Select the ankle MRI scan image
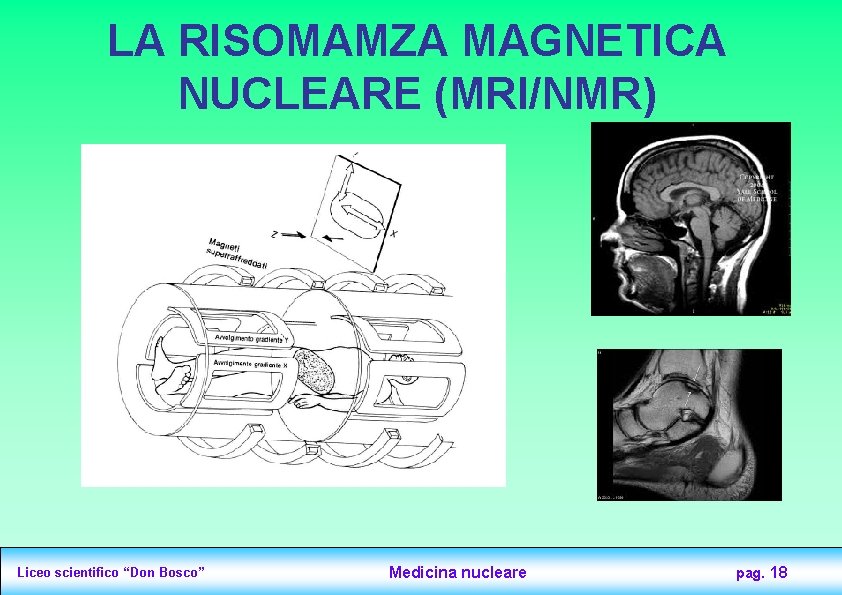 689,425
